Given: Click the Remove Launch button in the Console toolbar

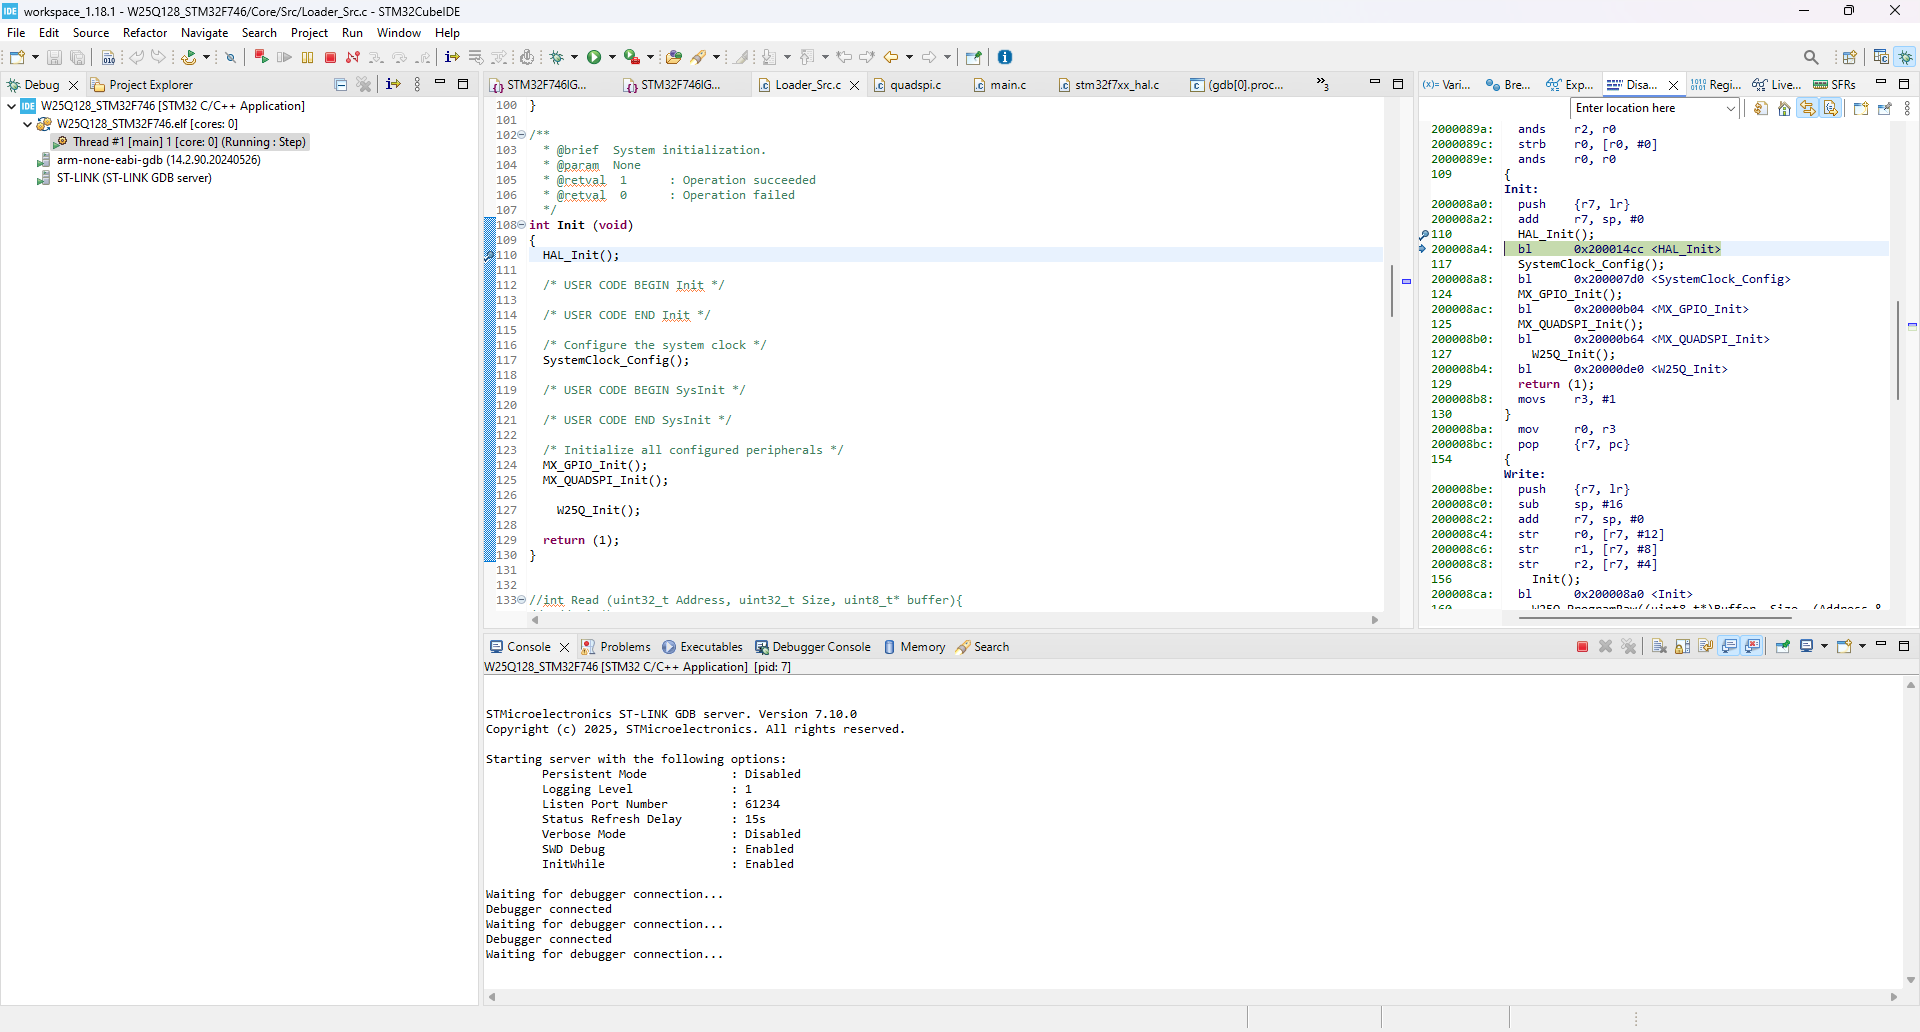Looking at the screenshot, I should coord(1606,646).
